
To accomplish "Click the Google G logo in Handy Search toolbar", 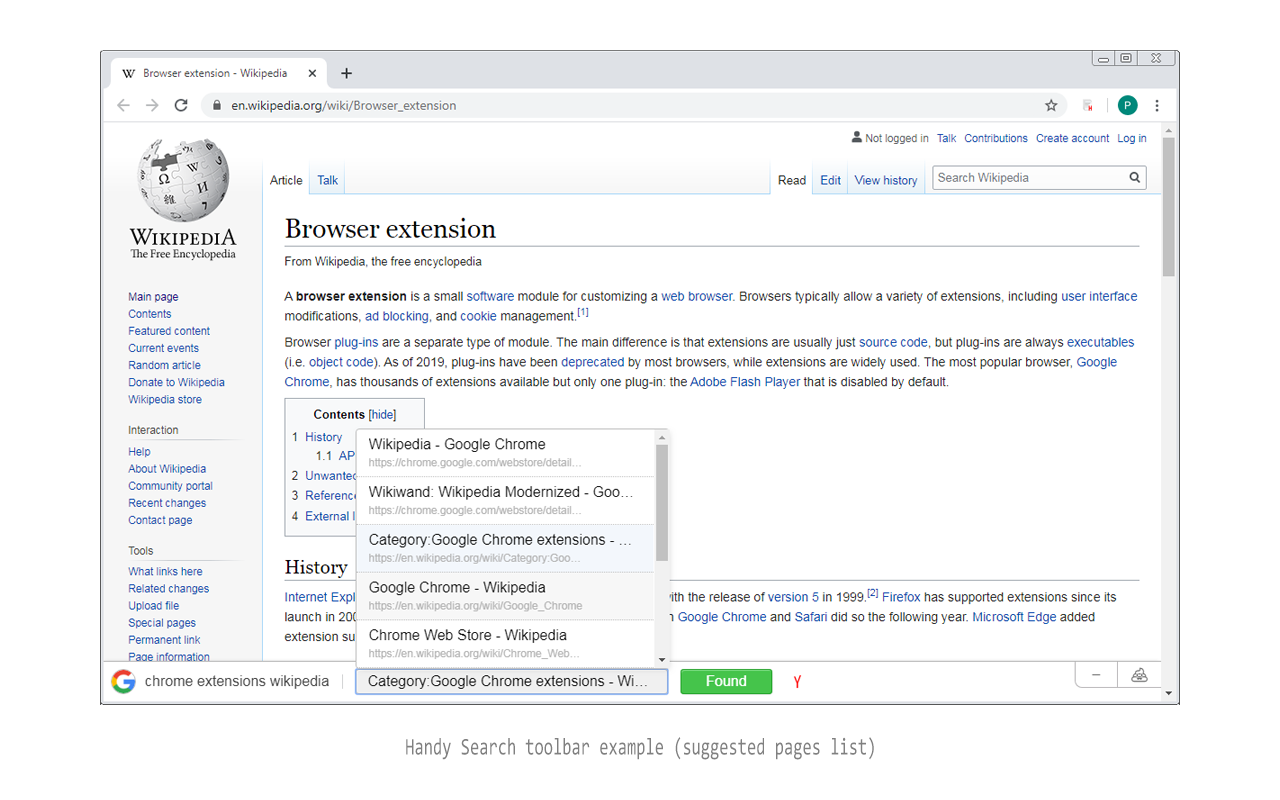I will coord(123,681).
